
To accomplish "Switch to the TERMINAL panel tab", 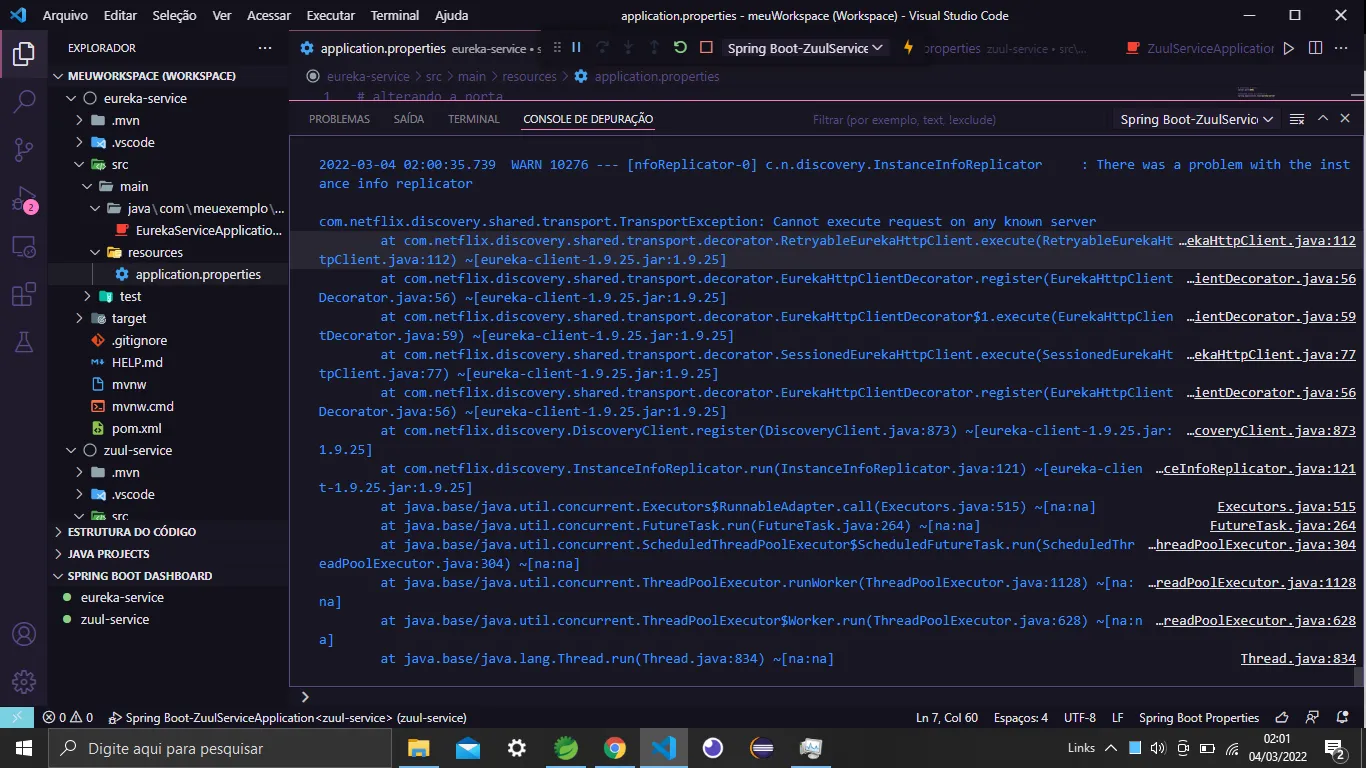I will coord(473,119).
